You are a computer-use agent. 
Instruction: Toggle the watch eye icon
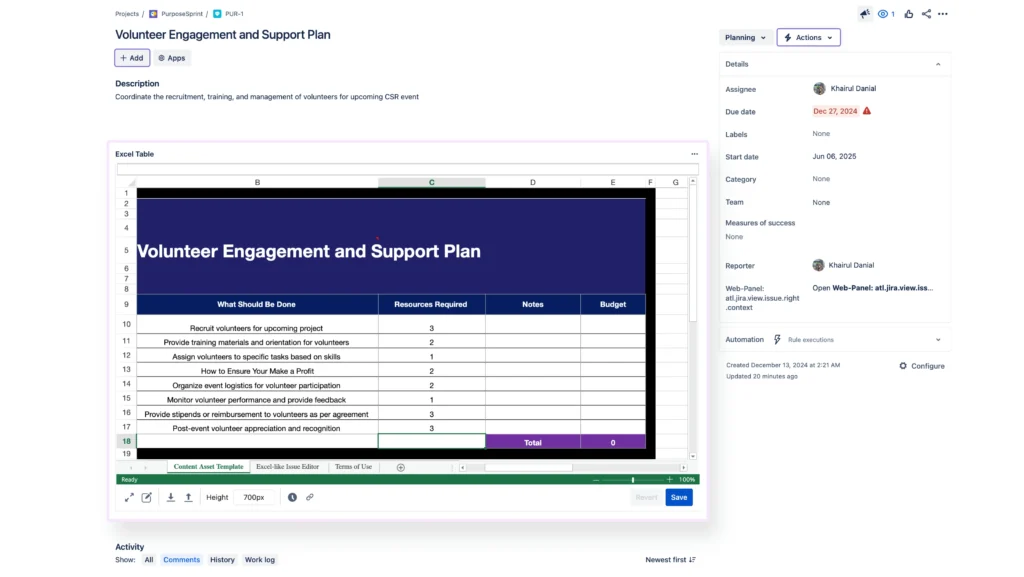pos(882,14)
